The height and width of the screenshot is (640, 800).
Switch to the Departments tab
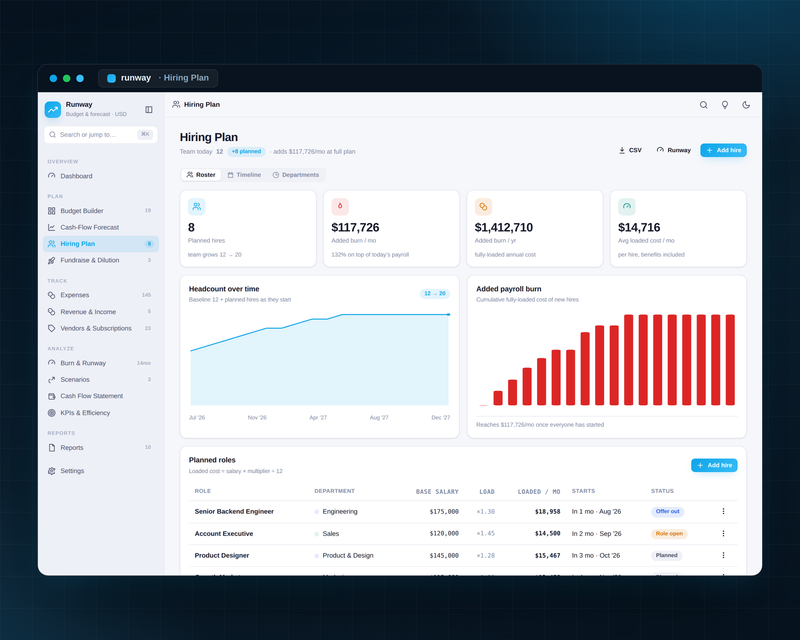coord(296,175)
